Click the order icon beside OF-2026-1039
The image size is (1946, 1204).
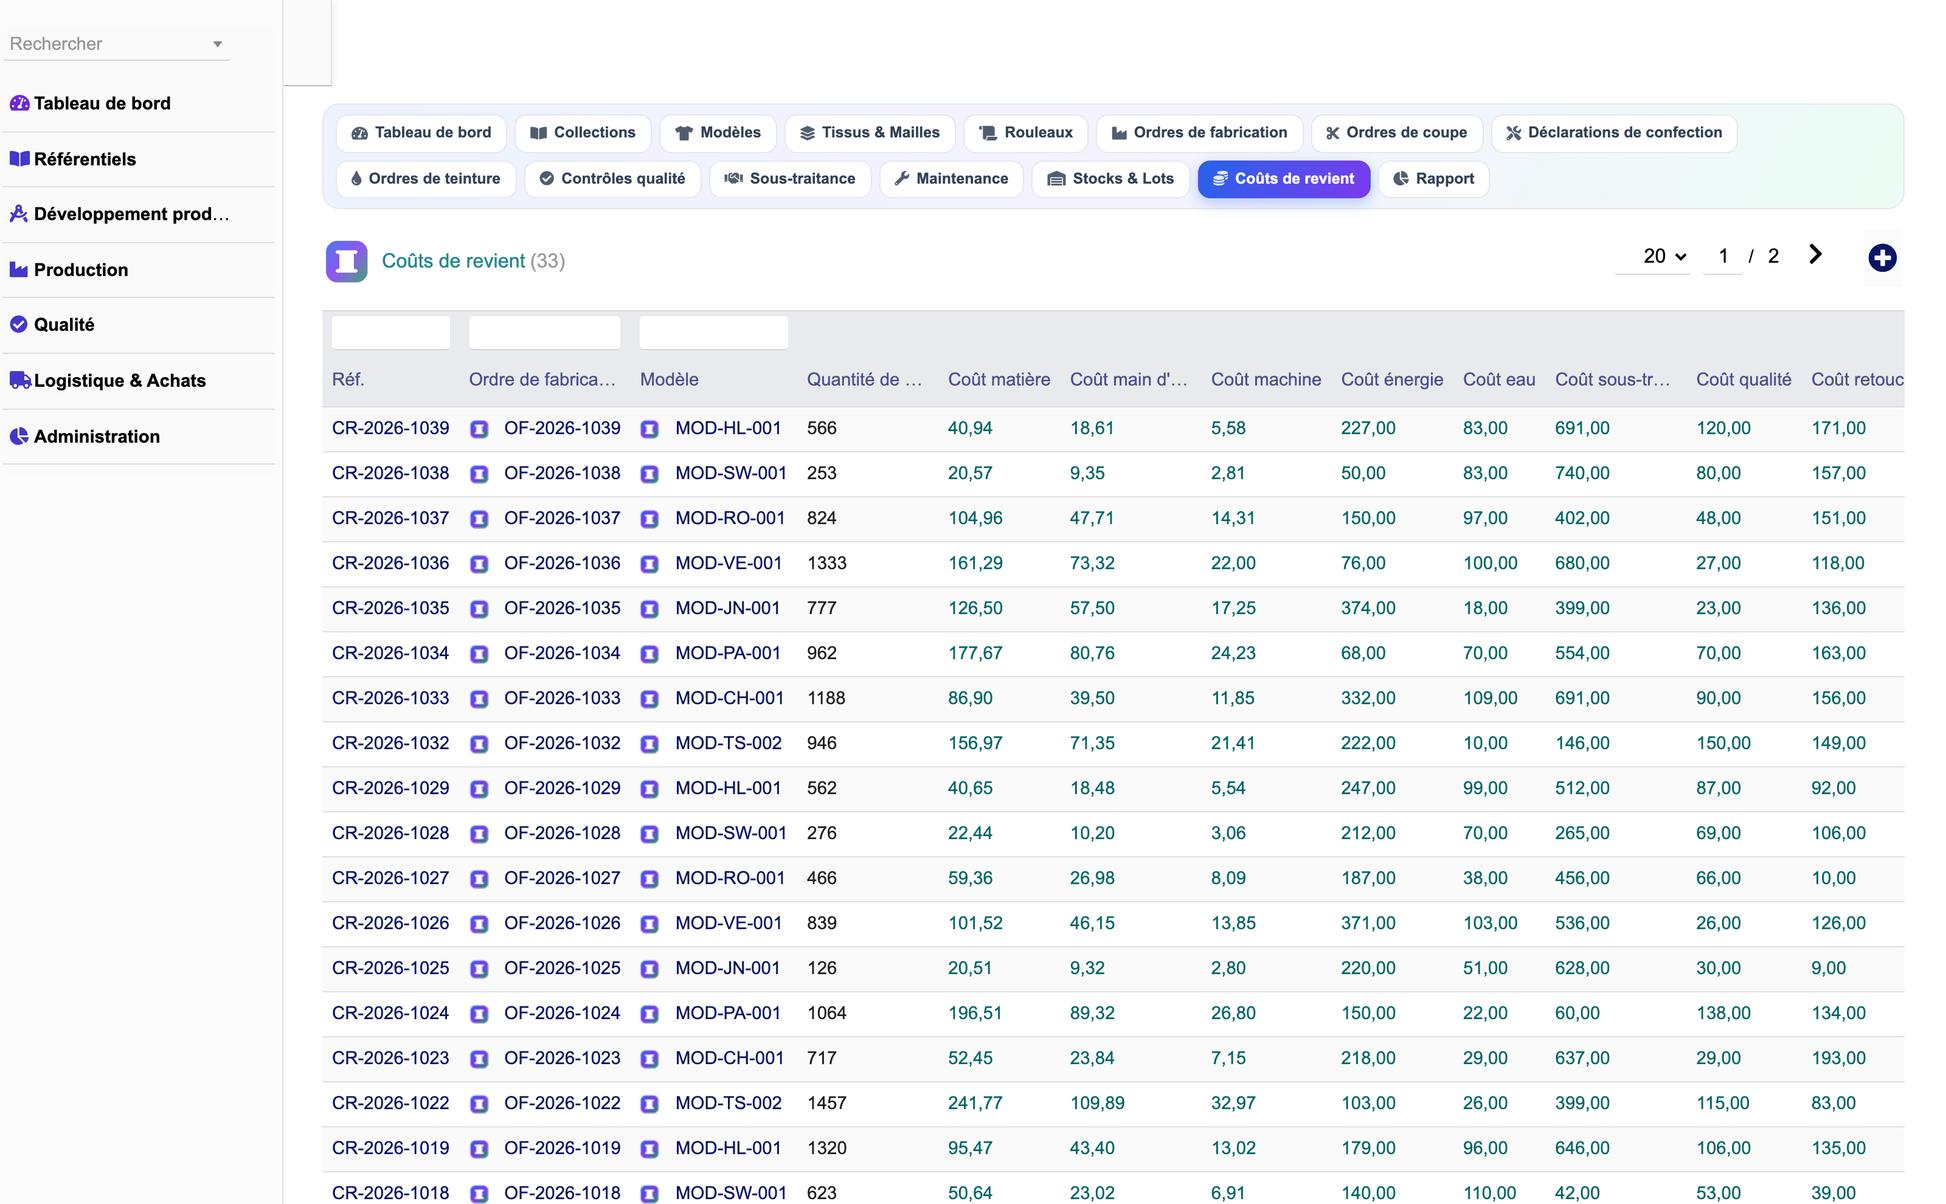tap(480, 429)
